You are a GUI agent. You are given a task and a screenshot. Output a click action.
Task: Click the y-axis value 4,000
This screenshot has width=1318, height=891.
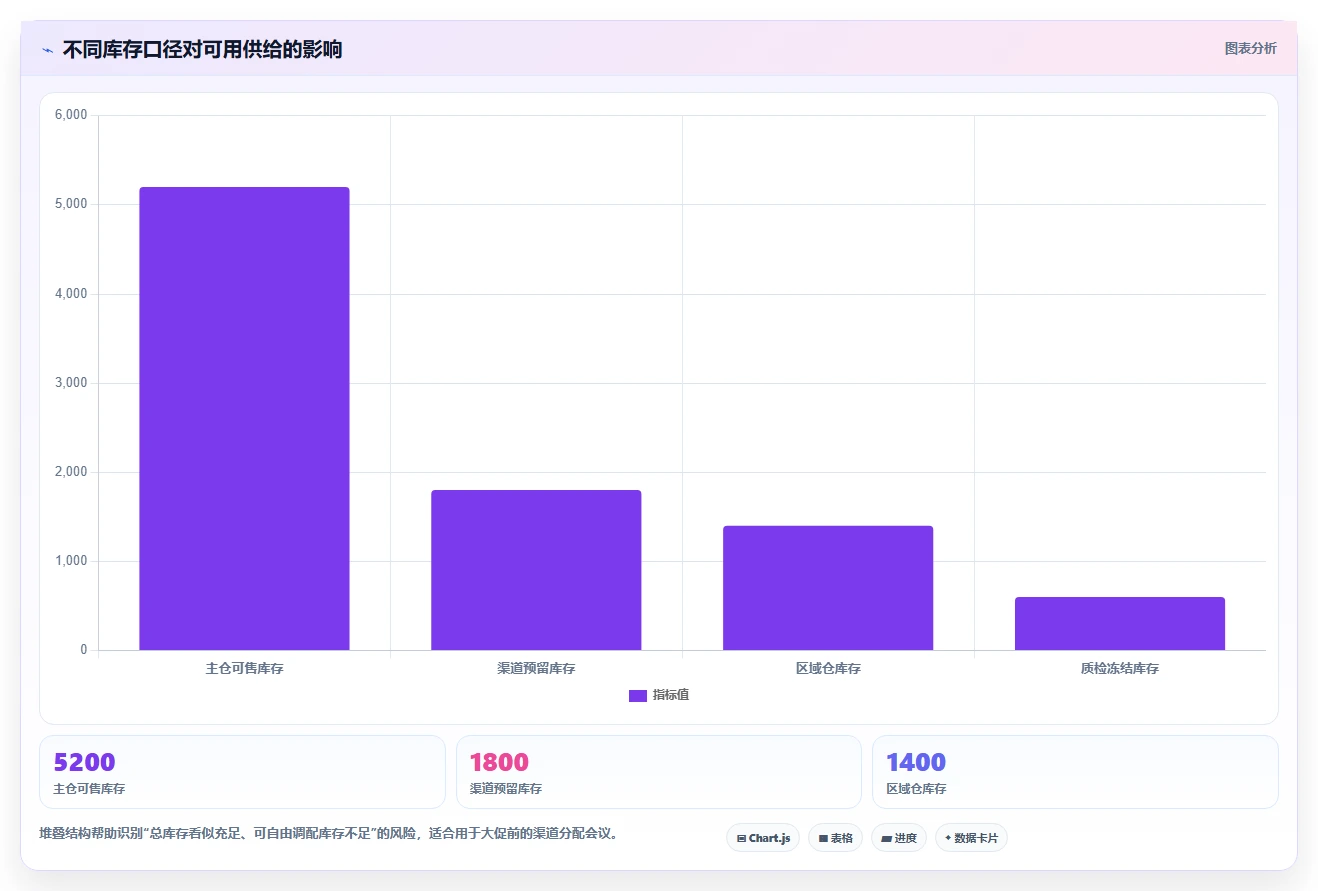point(70,294)
